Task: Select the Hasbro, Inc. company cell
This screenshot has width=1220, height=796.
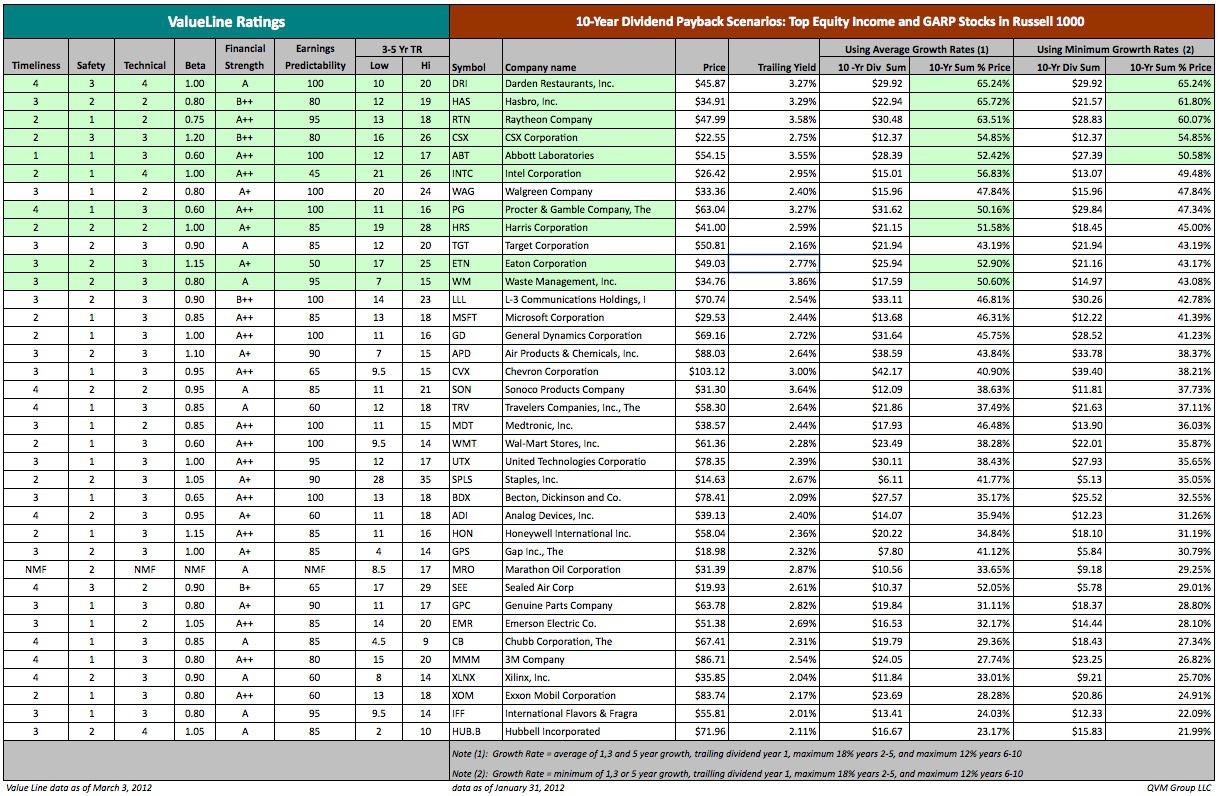Action: [x=589, y=102]
